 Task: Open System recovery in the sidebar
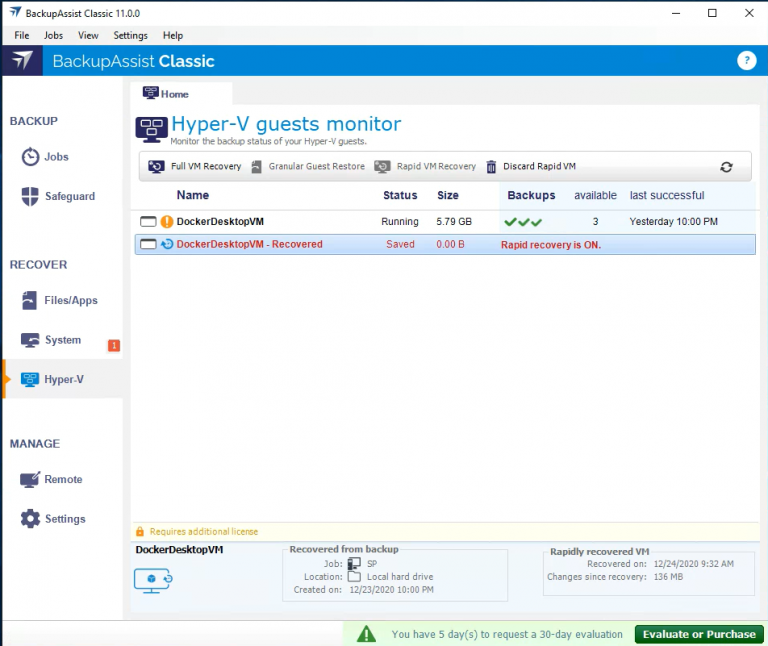pyautogui.click(x=62, y=340)
